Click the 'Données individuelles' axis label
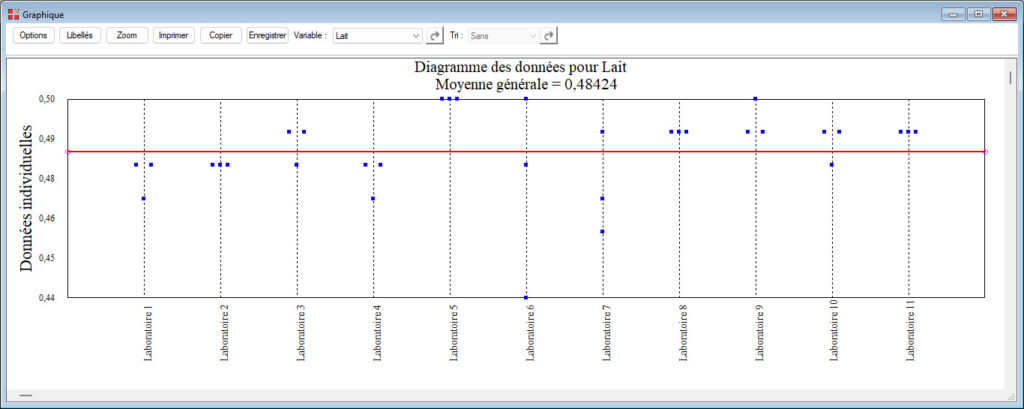 point(26,198)
